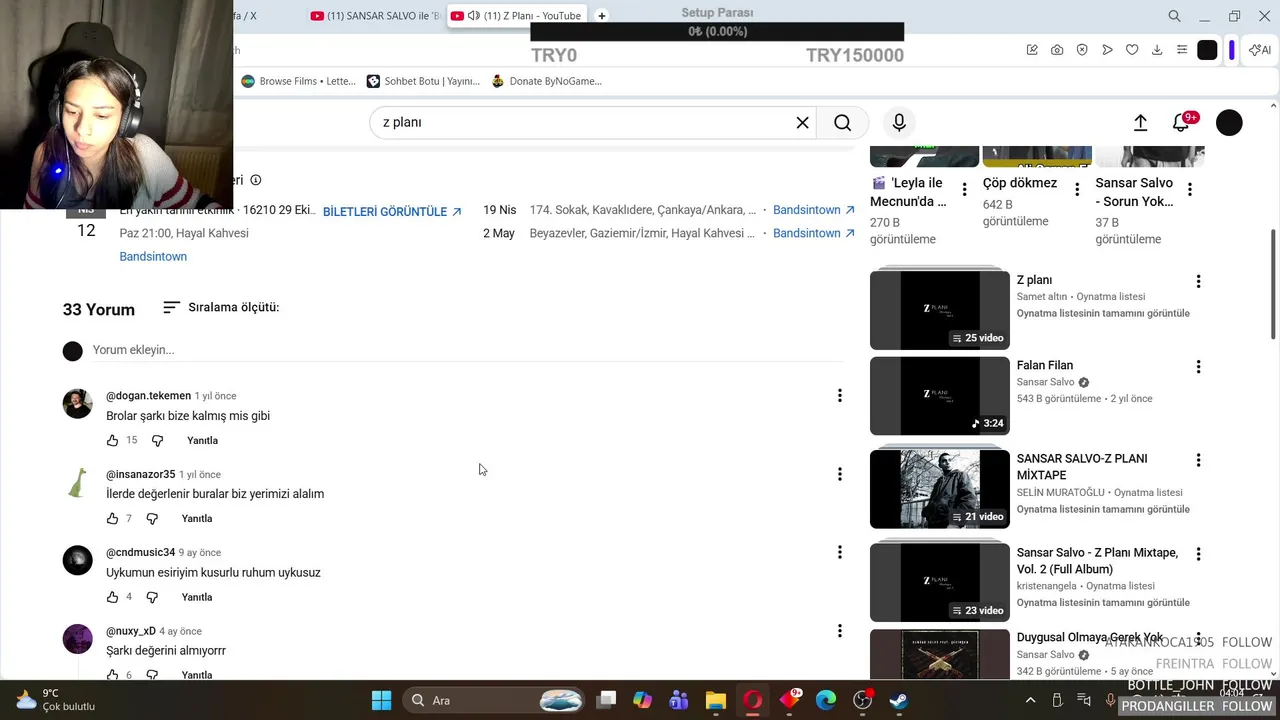The image size is (1280, 720).
Task: Open the browser easy setup sliders icon
Action: [1182, 50]
